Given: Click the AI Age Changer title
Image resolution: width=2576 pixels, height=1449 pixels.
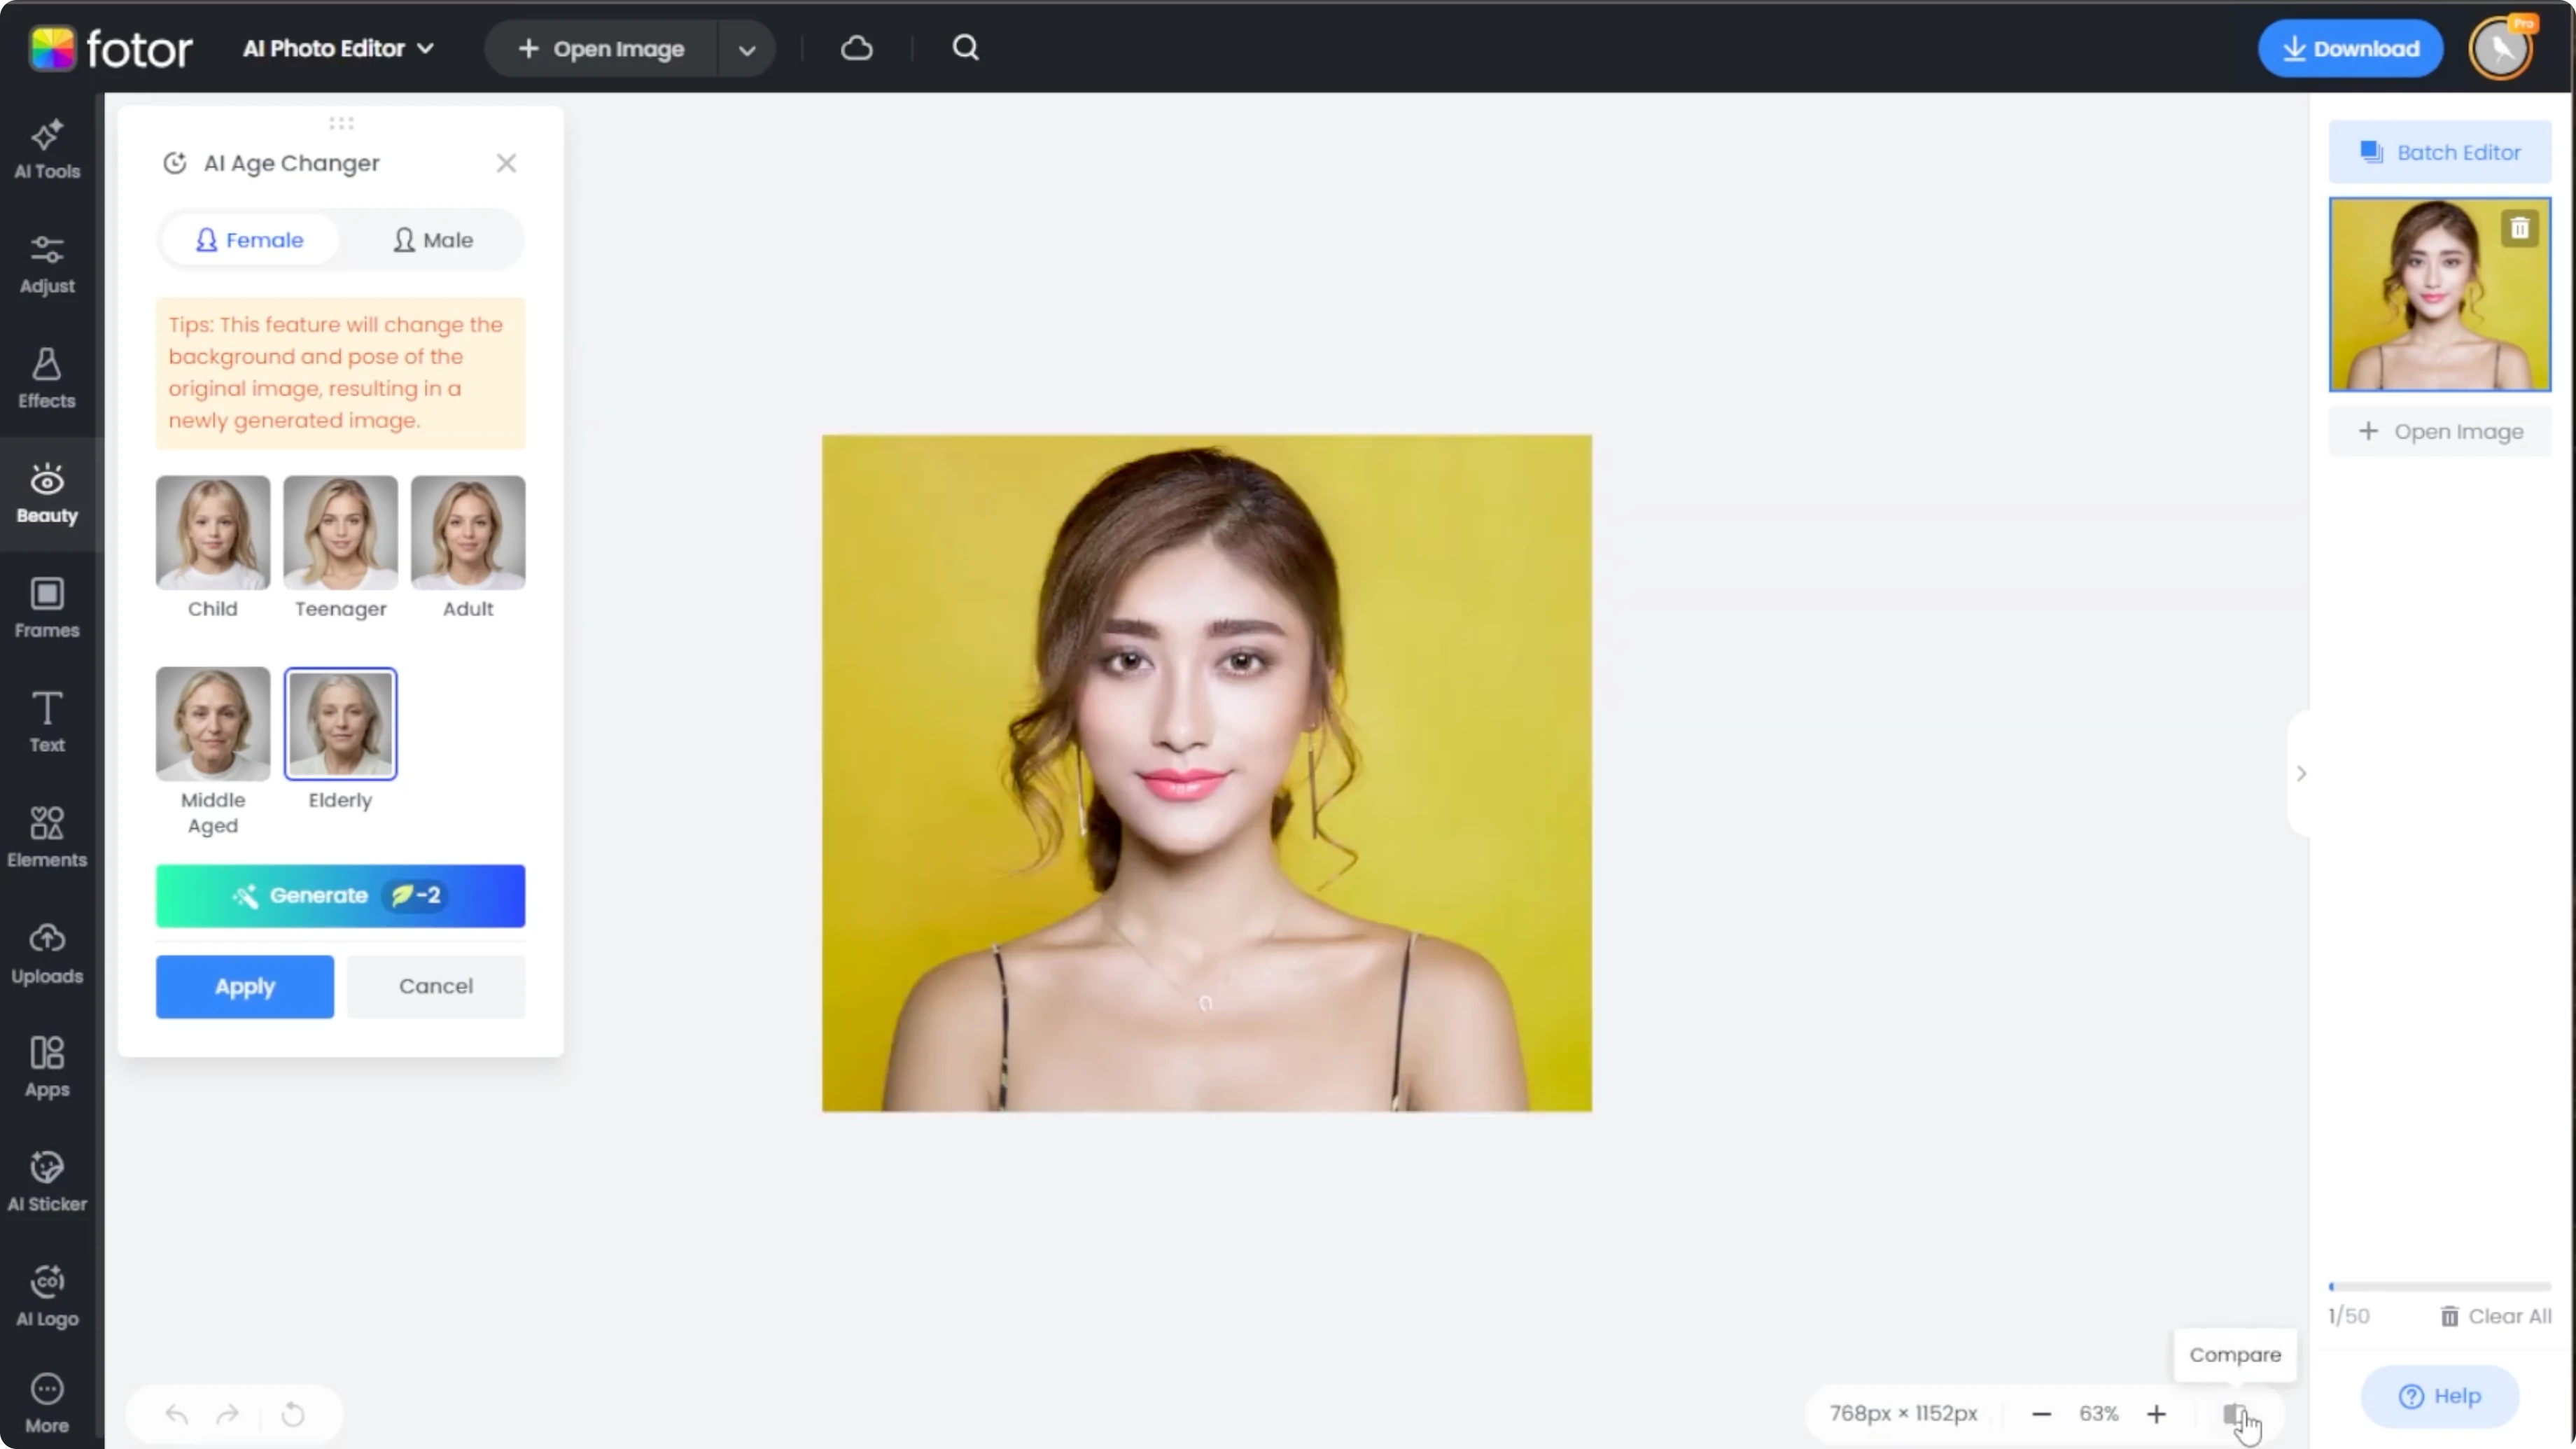Looking at the screenshot, I should [292, 163].
